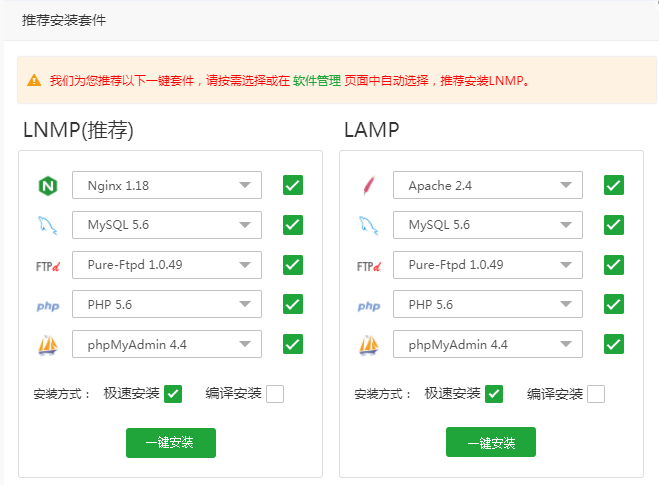The height and width of the screenshot is (485, 659).
Task: Uncheck the Nginx 1.18 checkbox
Action: click(293, 185)
